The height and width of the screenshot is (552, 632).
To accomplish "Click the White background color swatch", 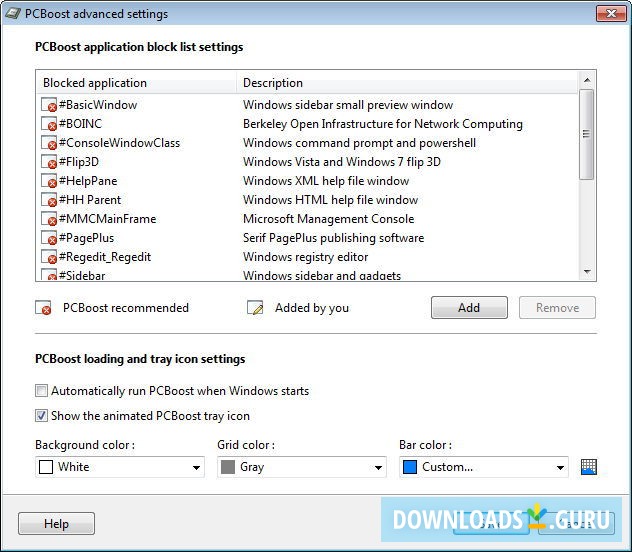I will [46, 467].
